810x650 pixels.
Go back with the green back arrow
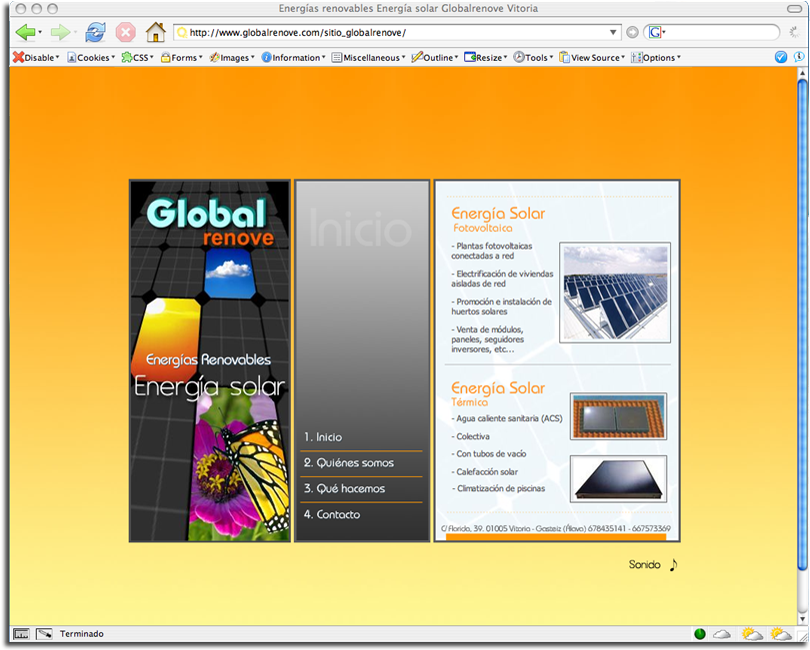pos(25,33)
